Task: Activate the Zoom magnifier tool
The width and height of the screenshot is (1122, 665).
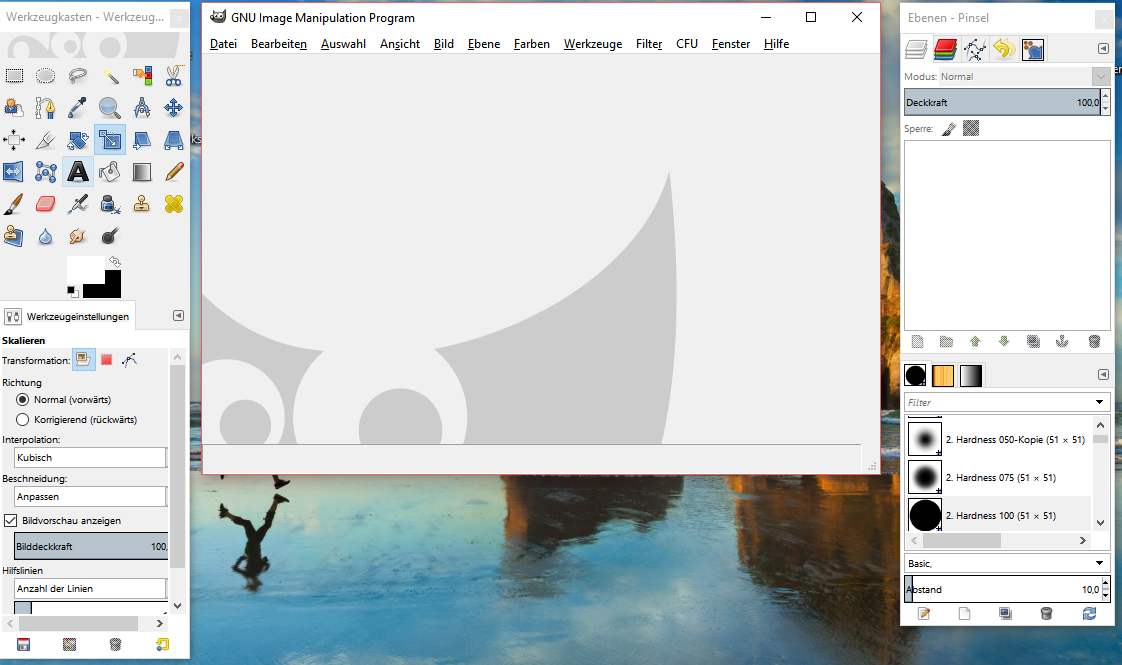Action: (x=109, y=108)
